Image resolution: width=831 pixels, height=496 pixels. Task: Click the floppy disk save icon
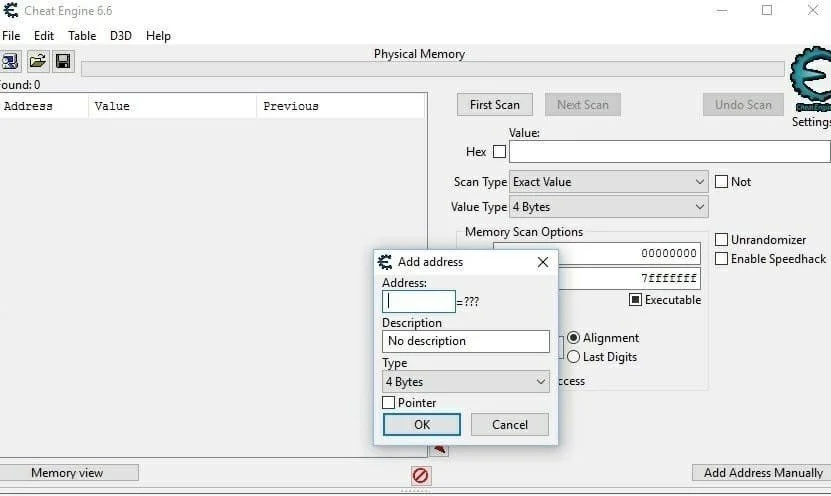(x=63, y=61)
